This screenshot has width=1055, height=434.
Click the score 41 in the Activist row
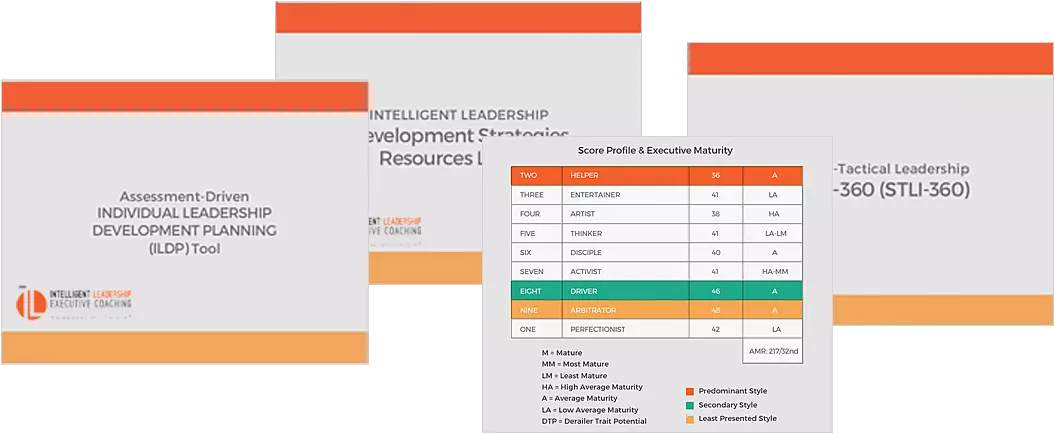[x=715, y=271]
